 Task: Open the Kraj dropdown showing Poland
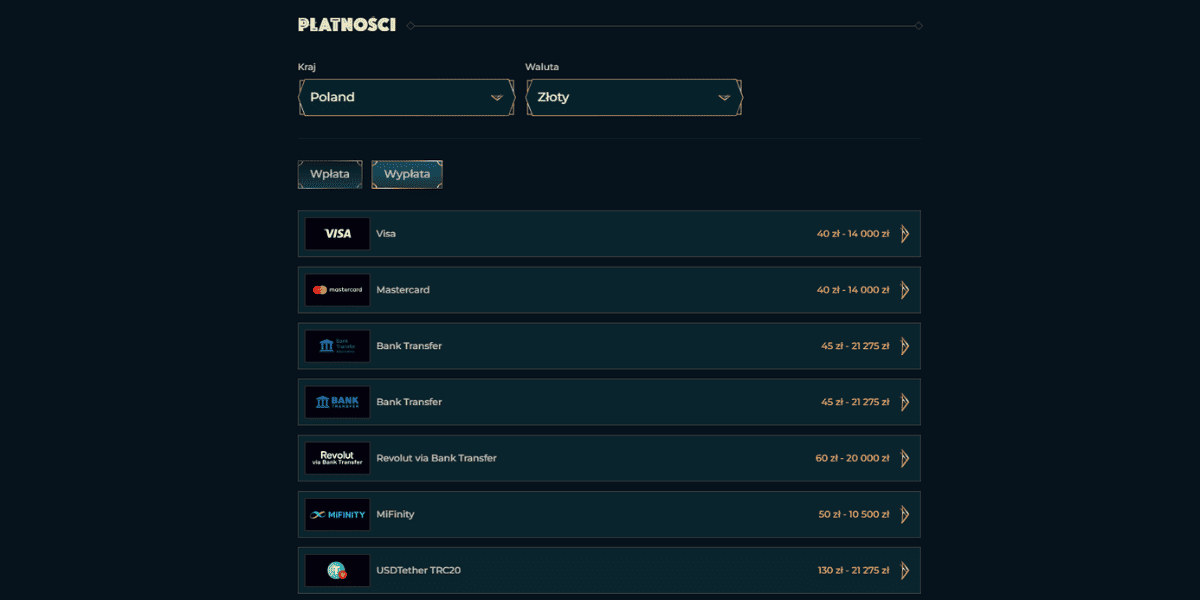[406, 97]
